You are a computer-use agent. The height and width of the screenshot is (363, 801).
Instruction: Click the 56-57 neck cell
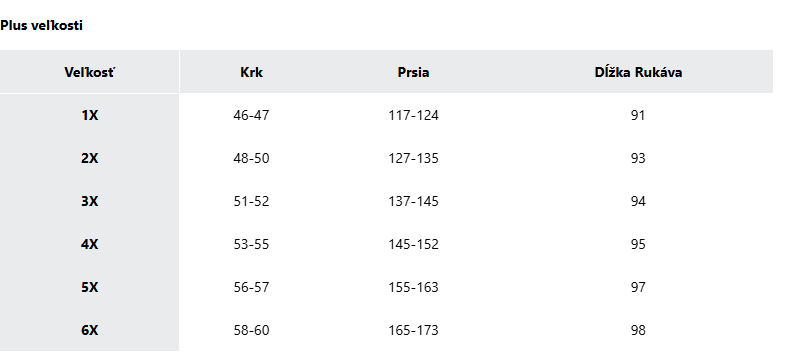[251, 287]
